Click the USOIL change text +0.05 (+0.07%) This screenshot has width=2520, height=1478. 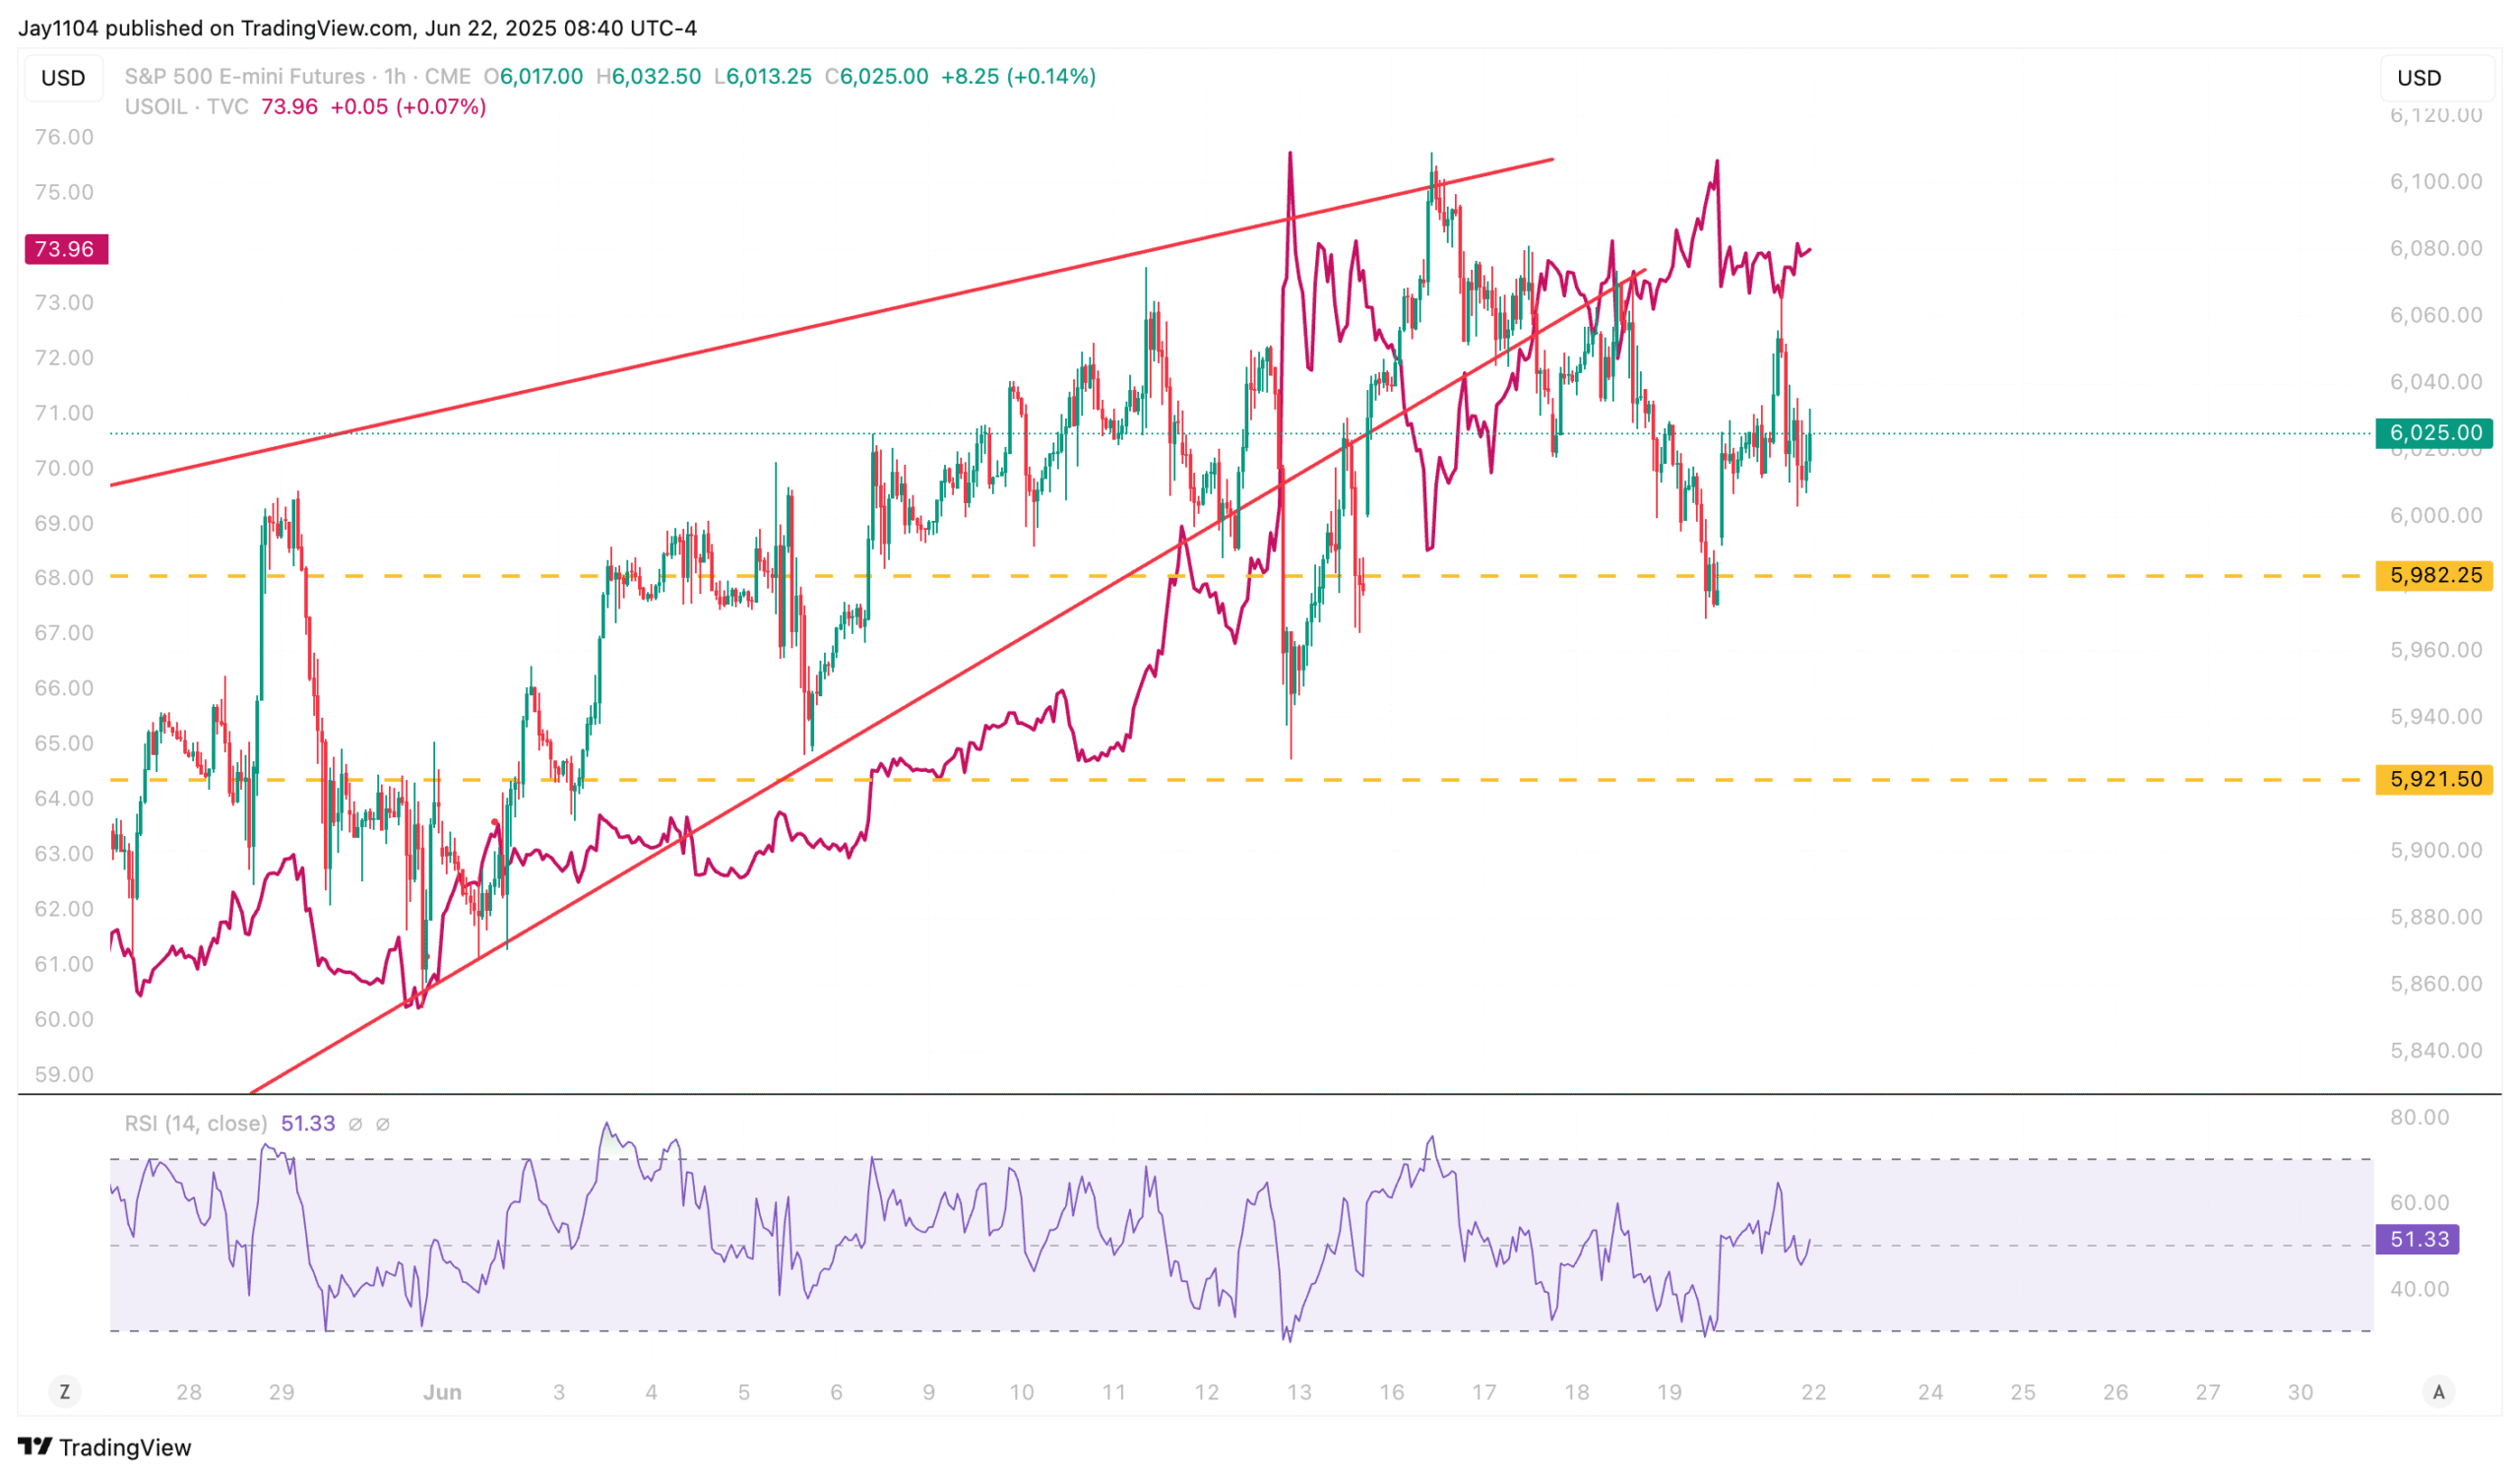click(408, 107)
